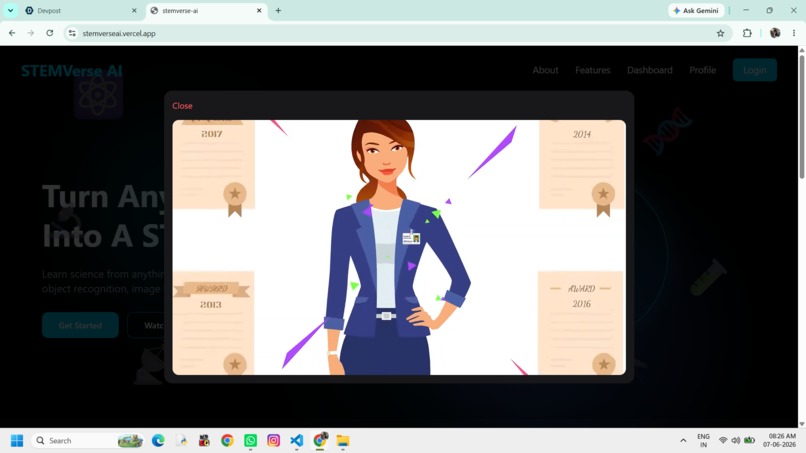Open the Features nav link
The width and height of the screenshot is (806, 453).
coord(592,70)
